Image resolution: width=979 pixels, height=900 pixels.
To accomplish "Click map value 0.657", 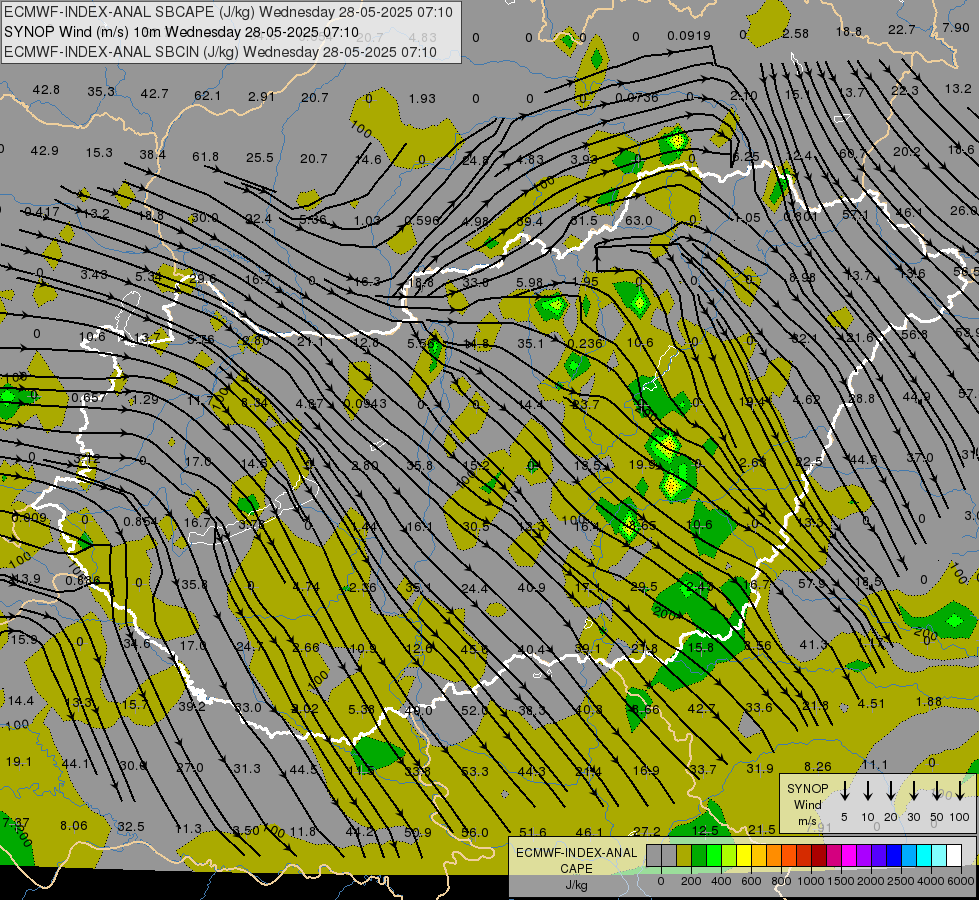I will point(89,398).
